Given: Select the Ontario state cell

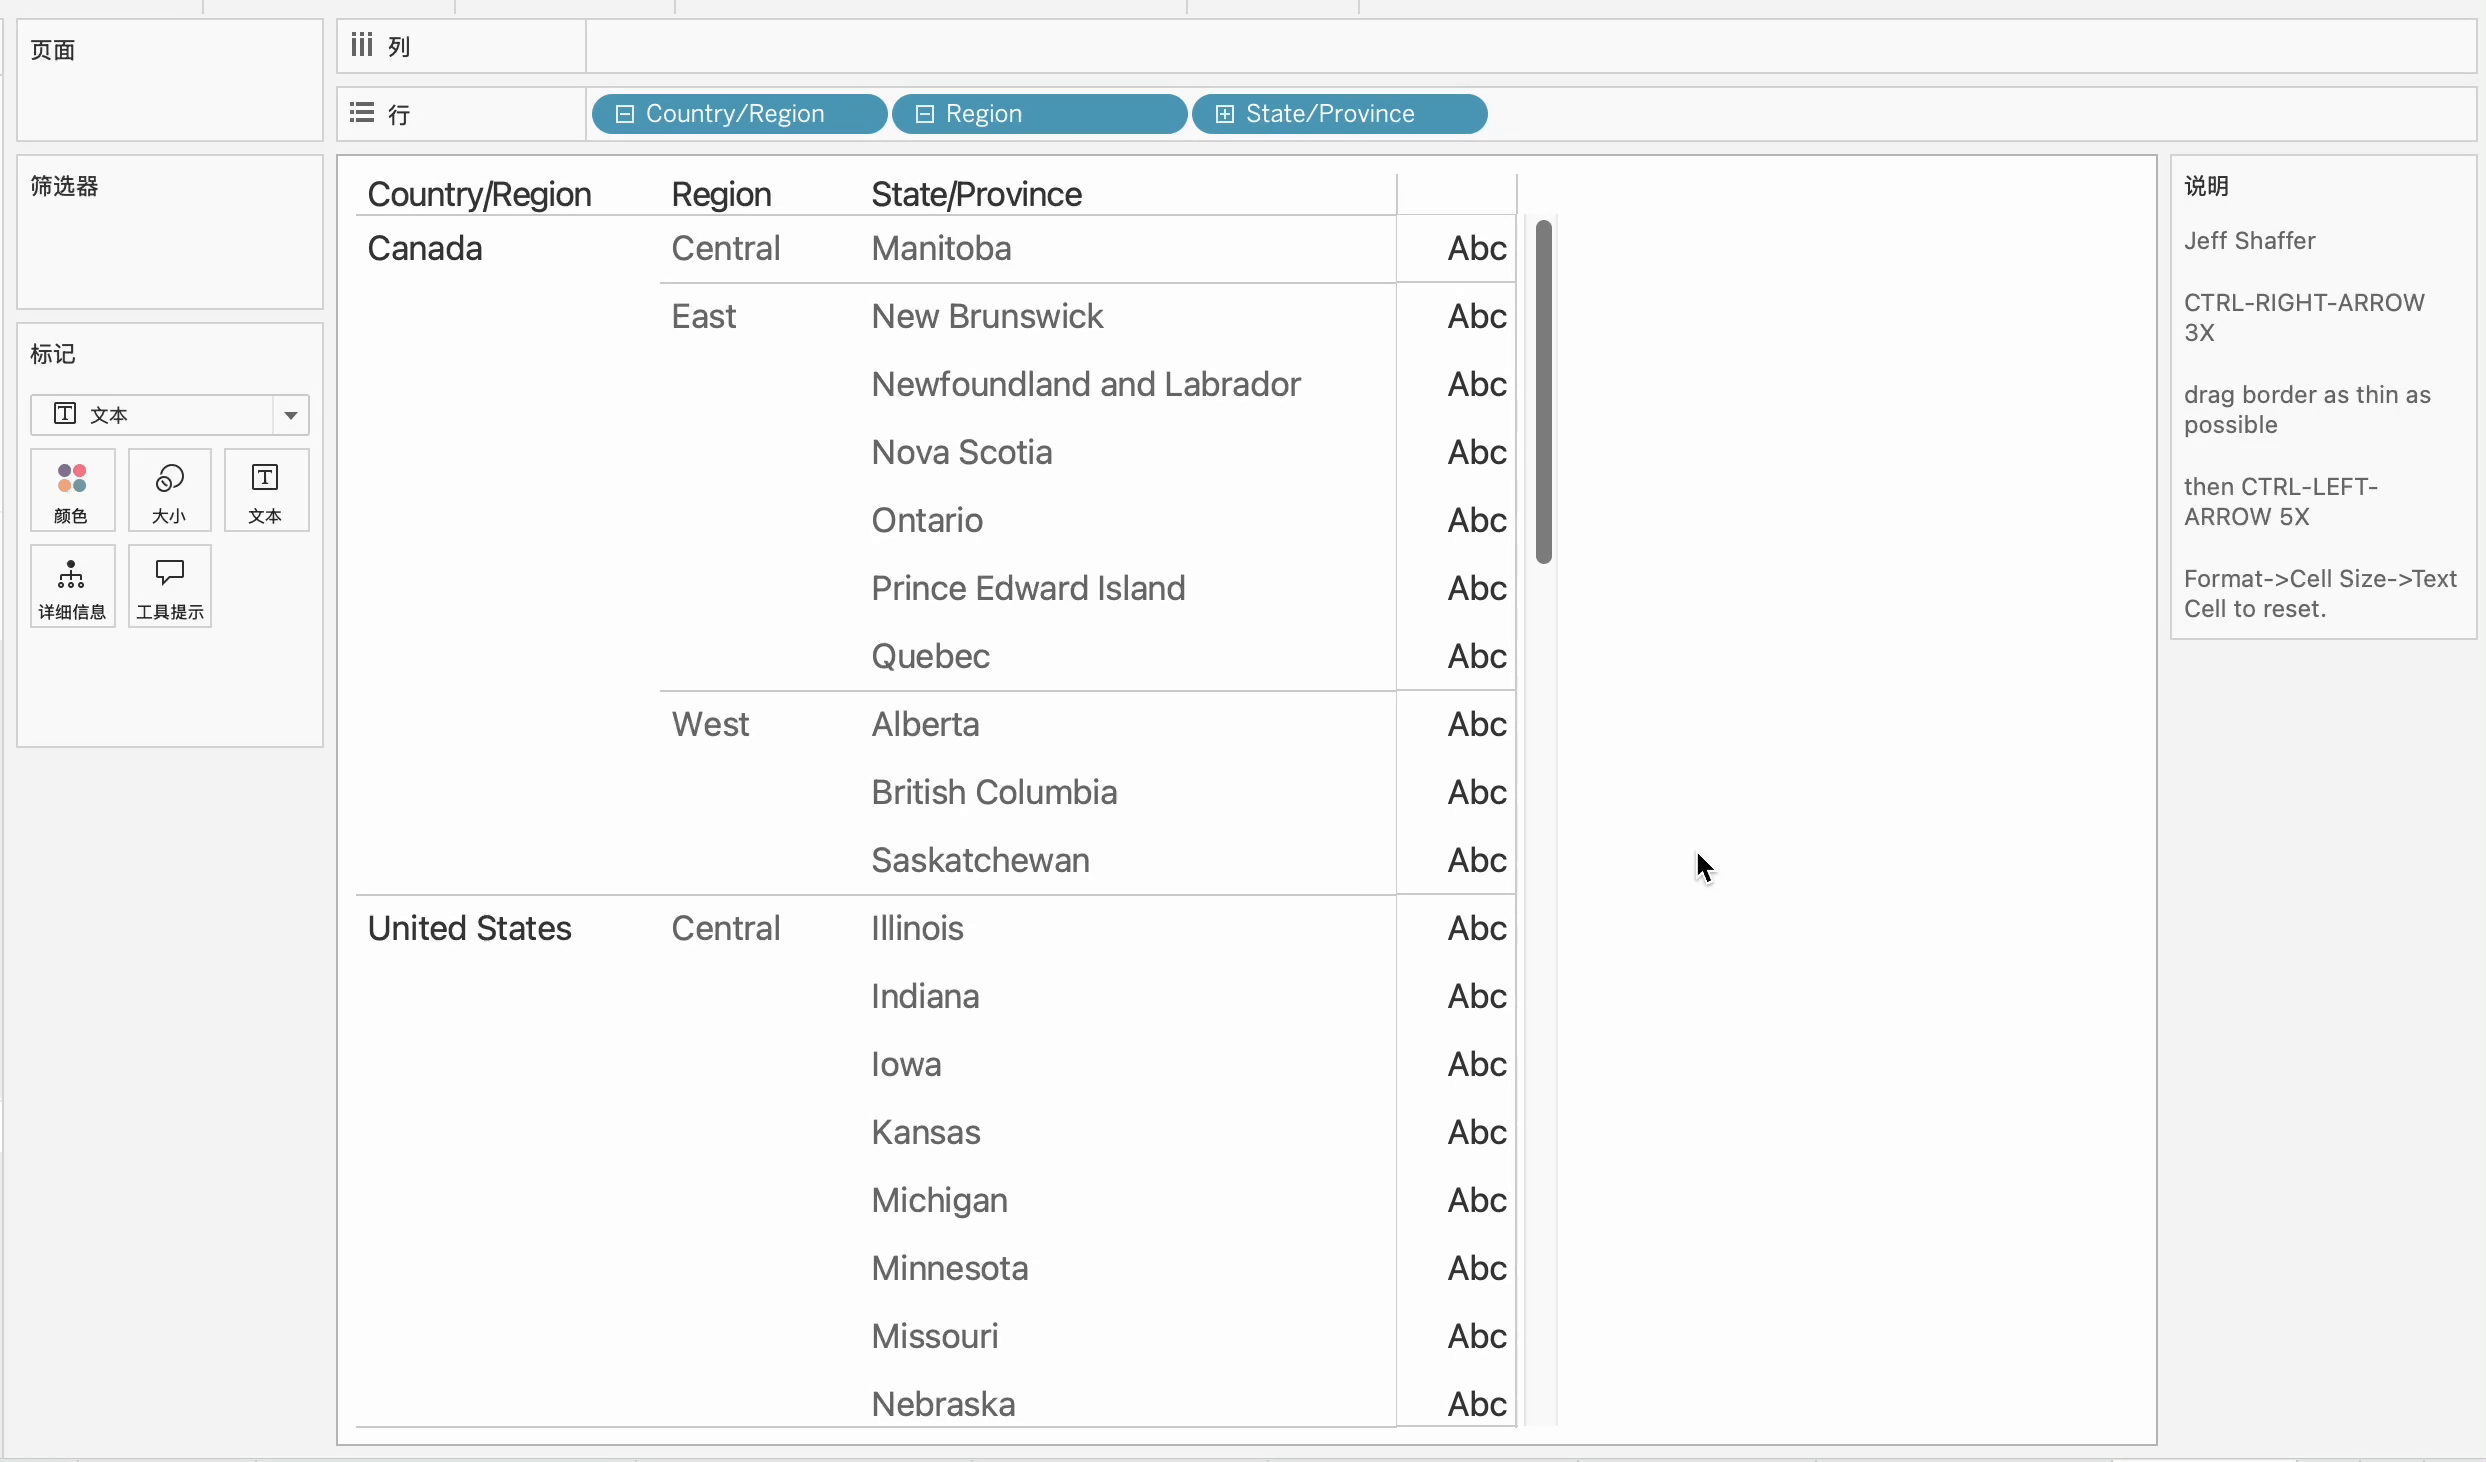Looking at the screenshot, I should (927, 520).
